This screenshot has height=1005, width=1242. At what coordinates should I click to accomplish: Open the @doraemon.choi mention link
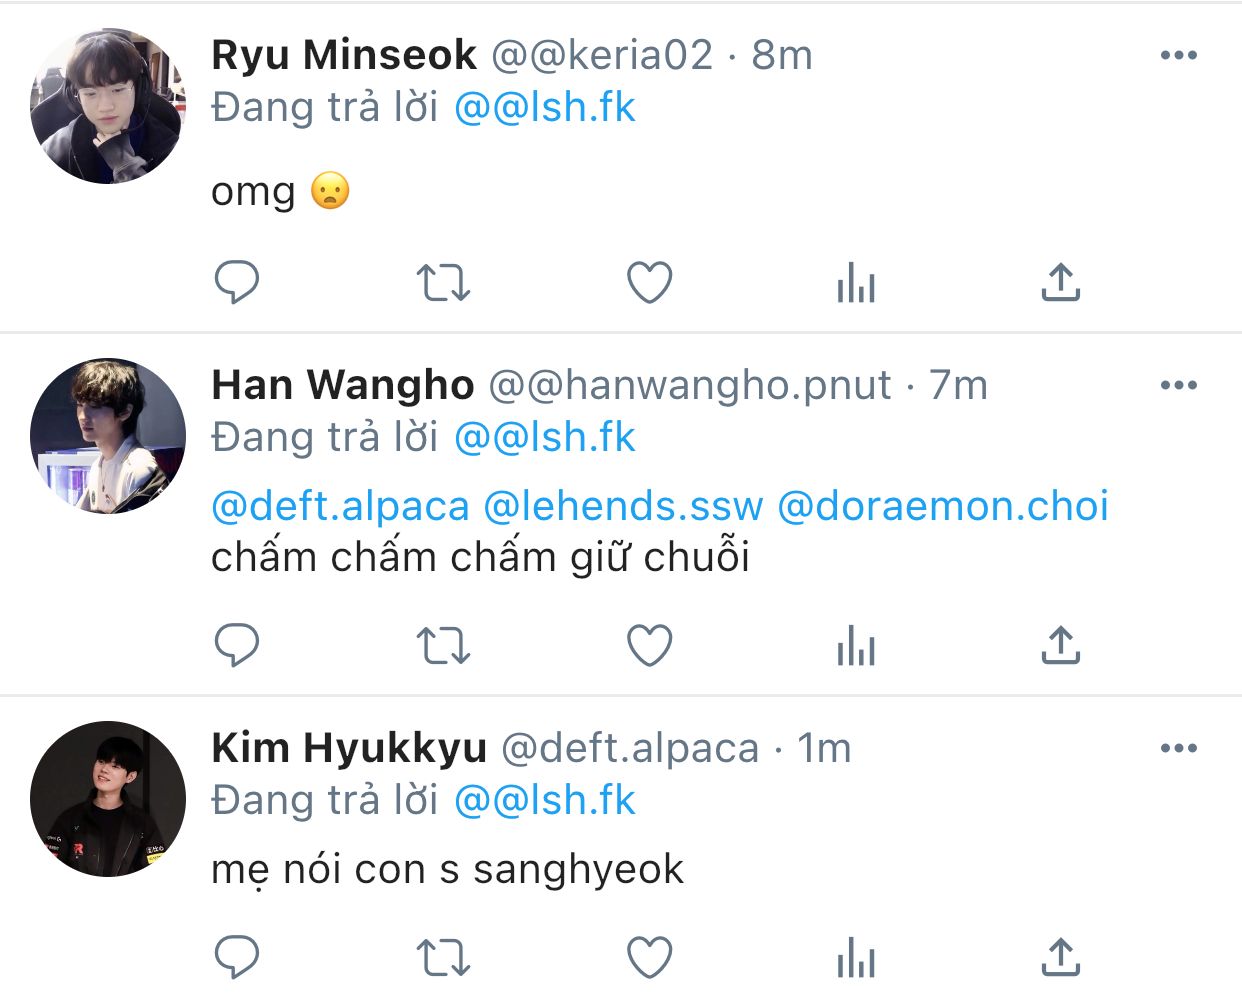942,507
